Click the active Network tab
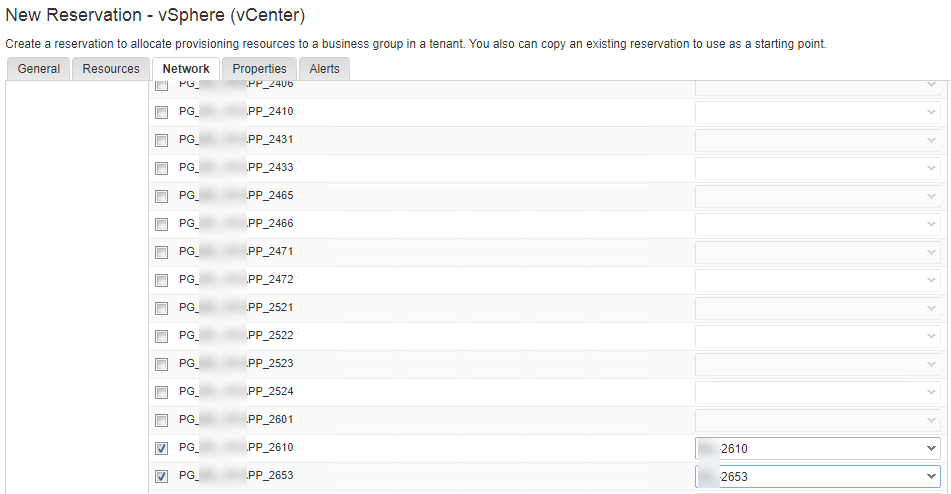The image size is (951, 494). coord(186,69)
